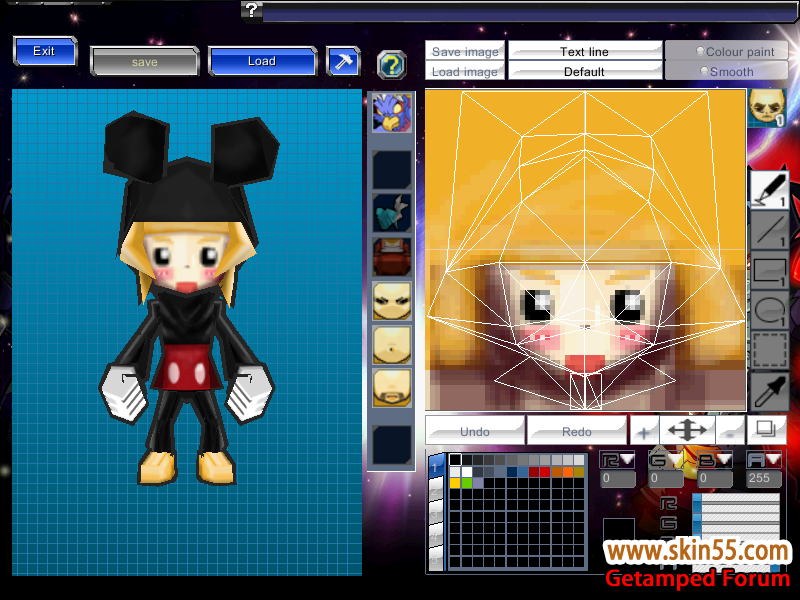The height and width of the screenshot is (600, 800).
Task: Select the empty slot below bird helmet
Action: click(392, 169)
